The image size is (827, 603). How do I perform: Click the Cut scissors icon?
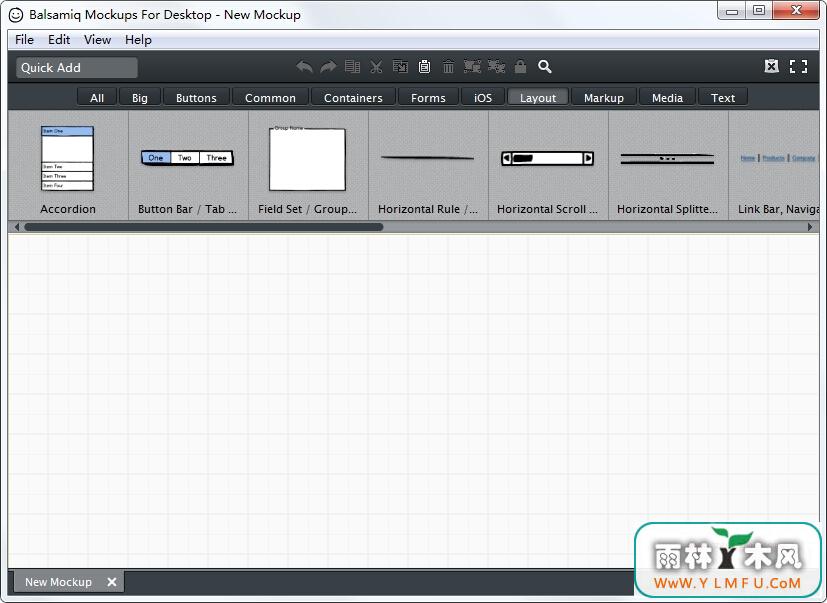[x=376, y=67]
